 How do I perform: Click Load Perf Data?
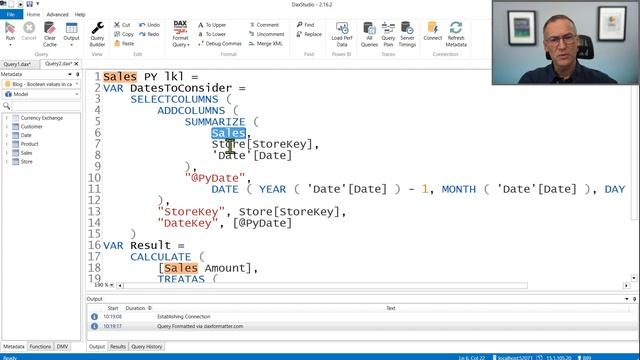click(x=342, y=34)
